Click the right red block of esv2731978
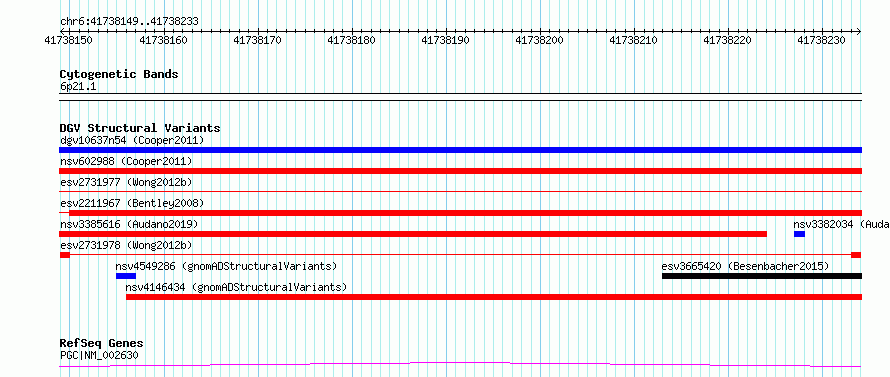The width and height of the screenshot is (890, 377). tap(856, 255)
